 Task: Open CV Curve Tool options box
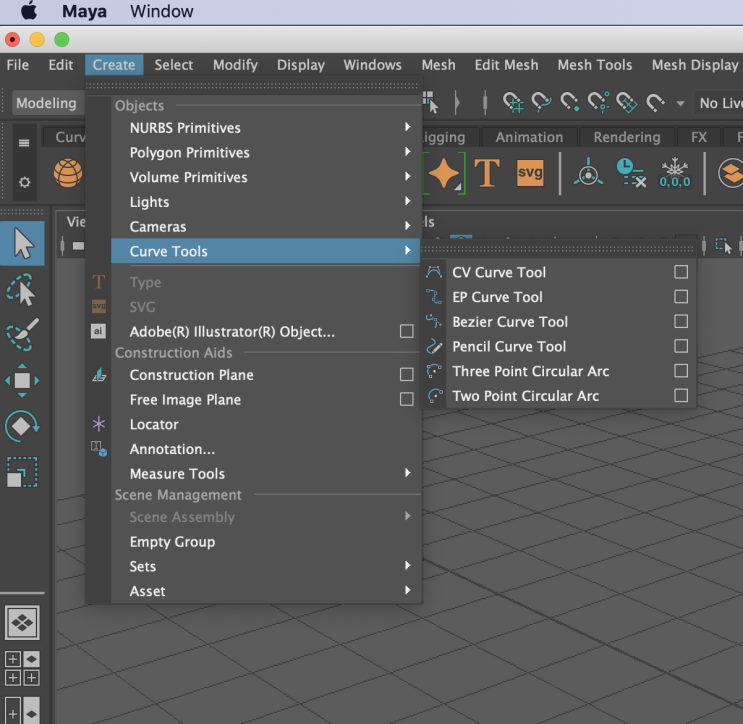coord(681,272)
